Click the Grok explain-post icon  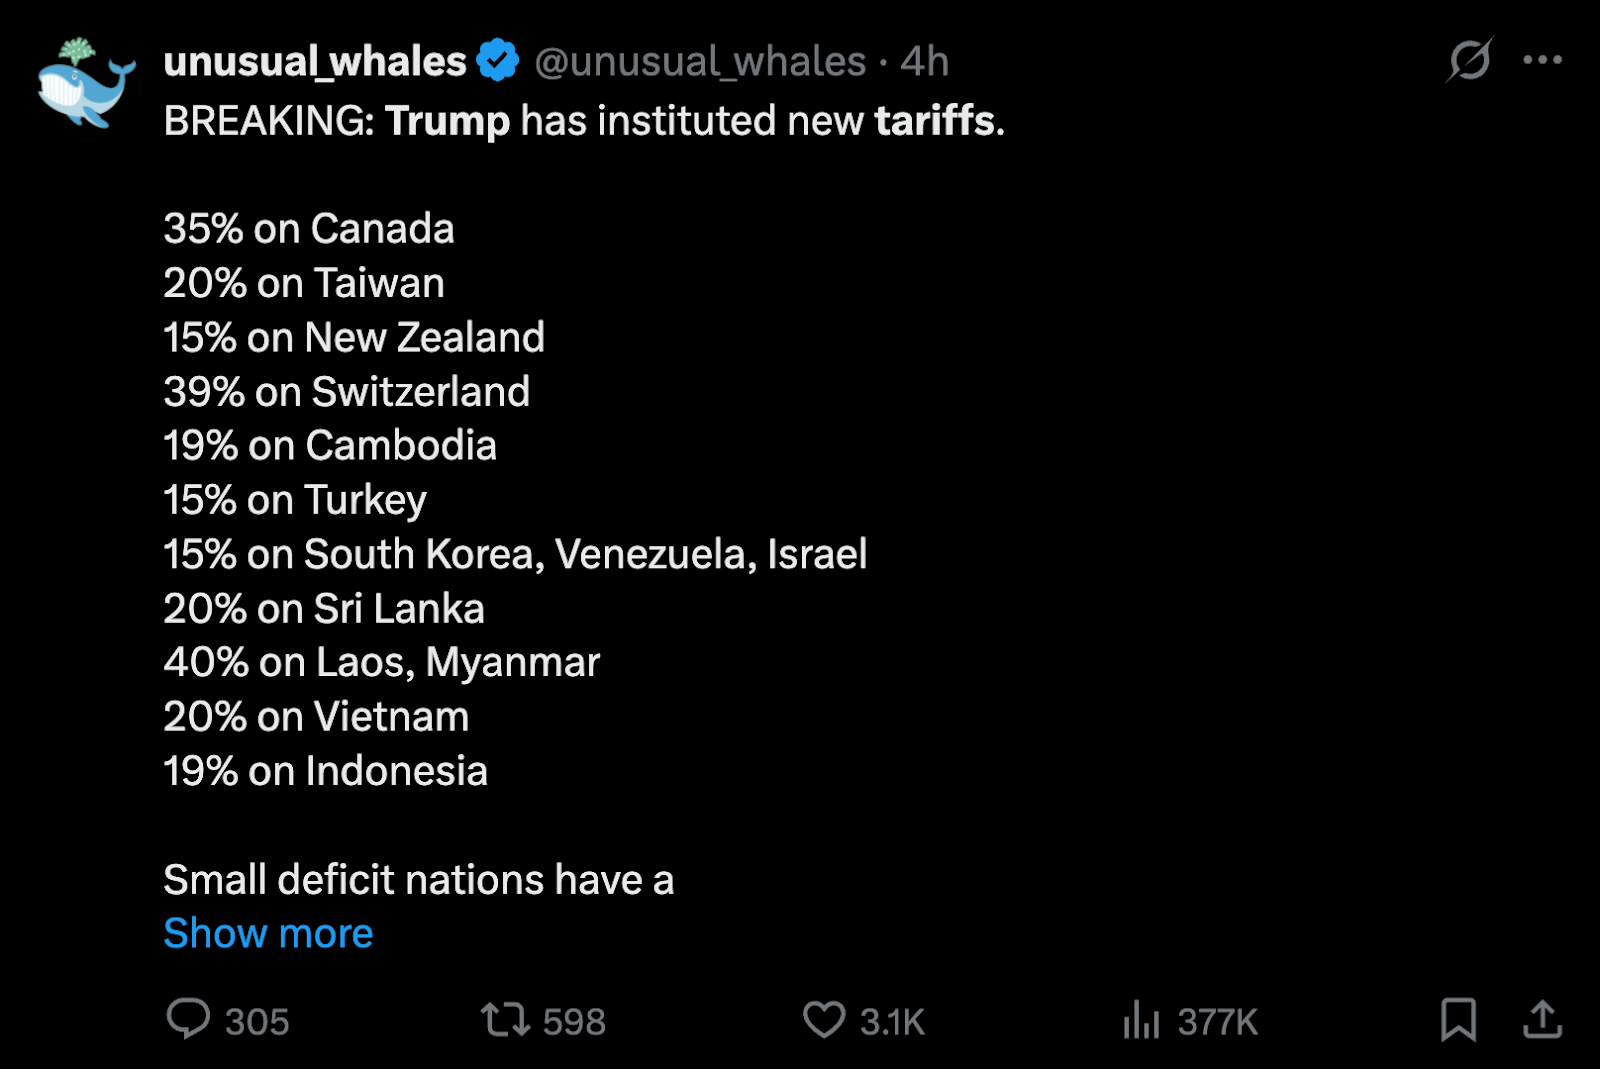1469,60
